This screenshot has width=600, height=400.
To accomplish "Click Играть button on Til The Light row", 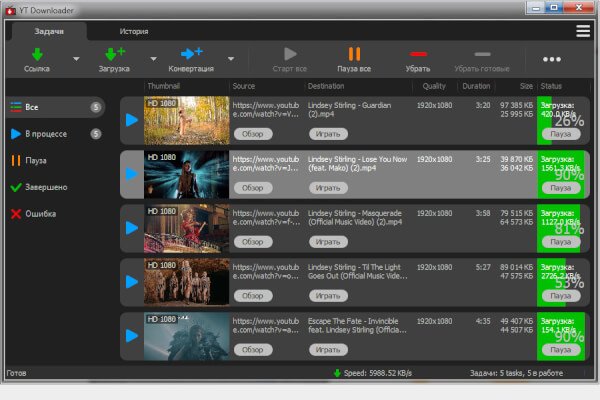I will tap(328, 296).
